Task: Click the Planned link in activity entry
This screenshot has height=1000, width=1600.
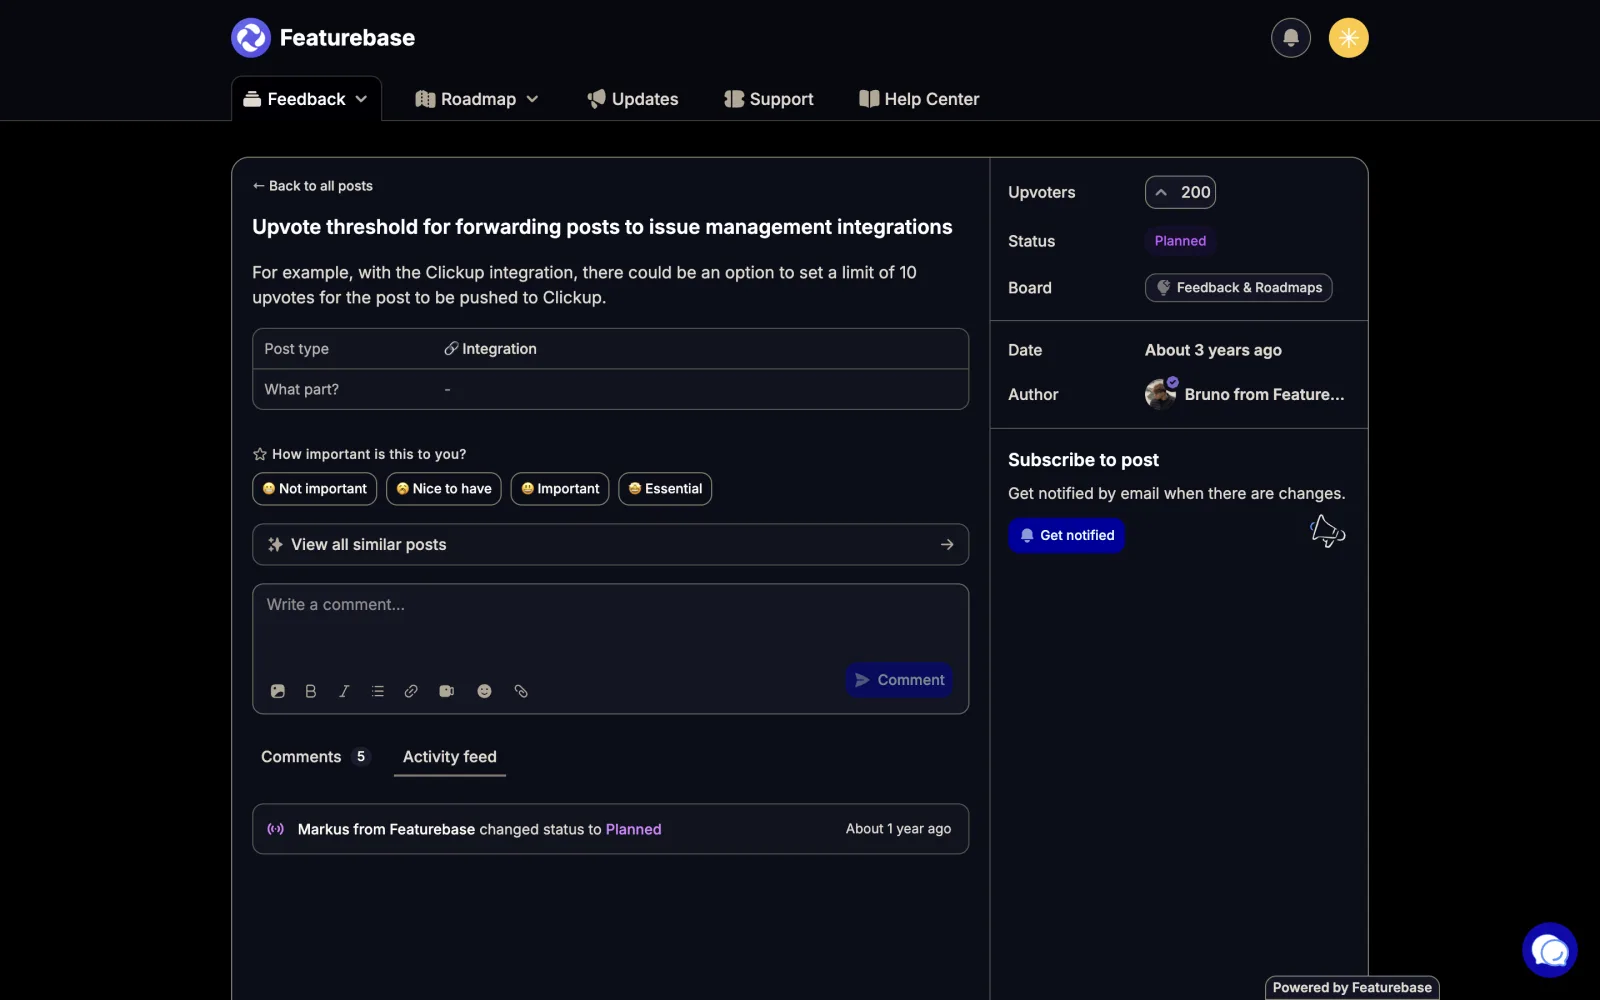Action: tap(633, 829)
